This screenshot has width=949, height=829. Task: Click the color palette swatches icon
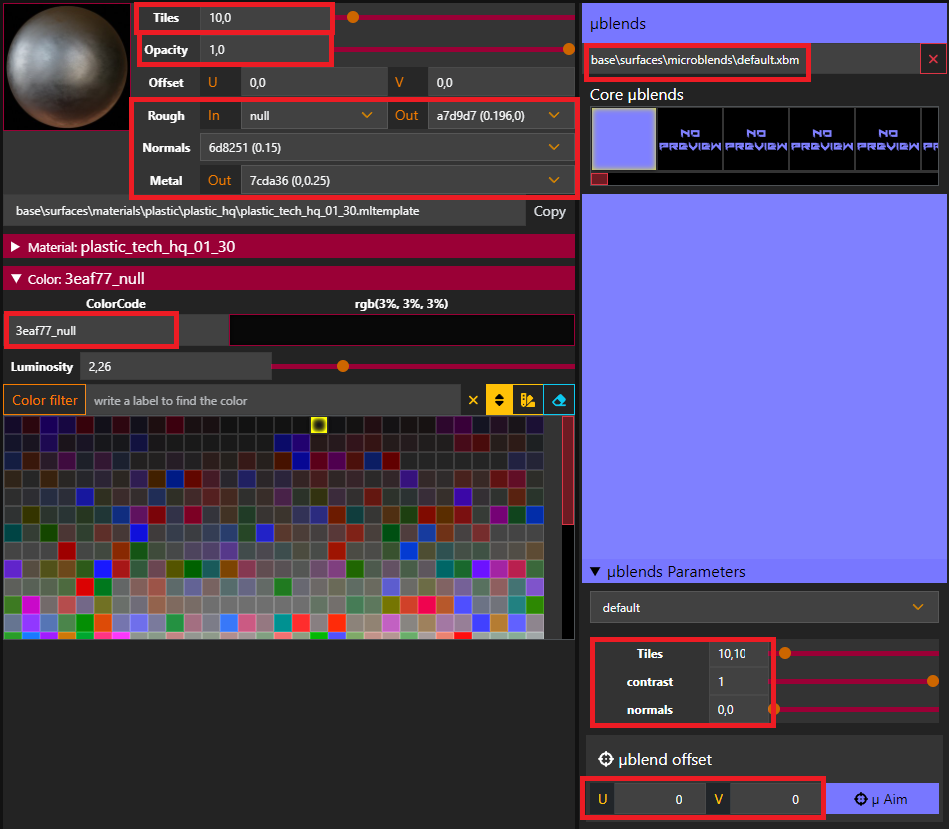pos(529,400)
